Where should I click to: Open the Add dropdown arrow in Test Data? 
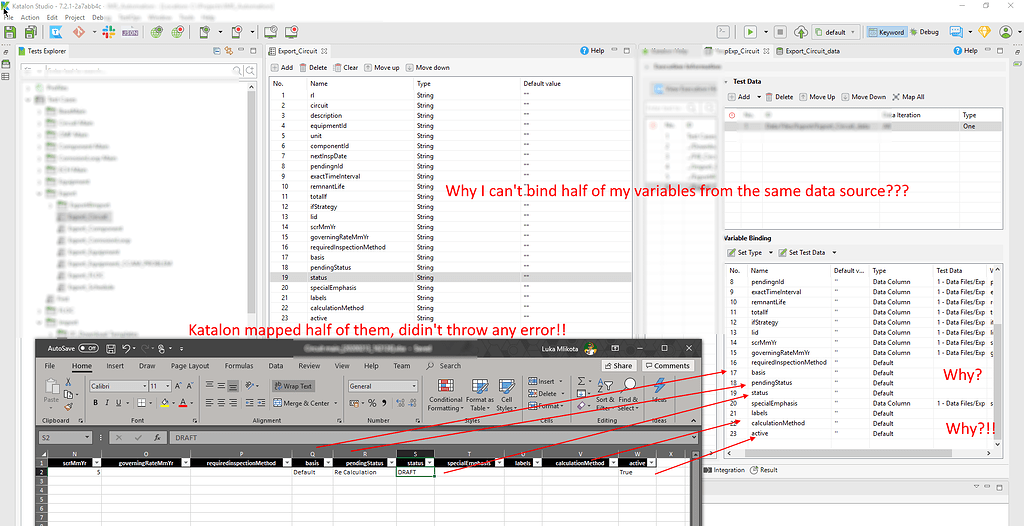[760, 97]
